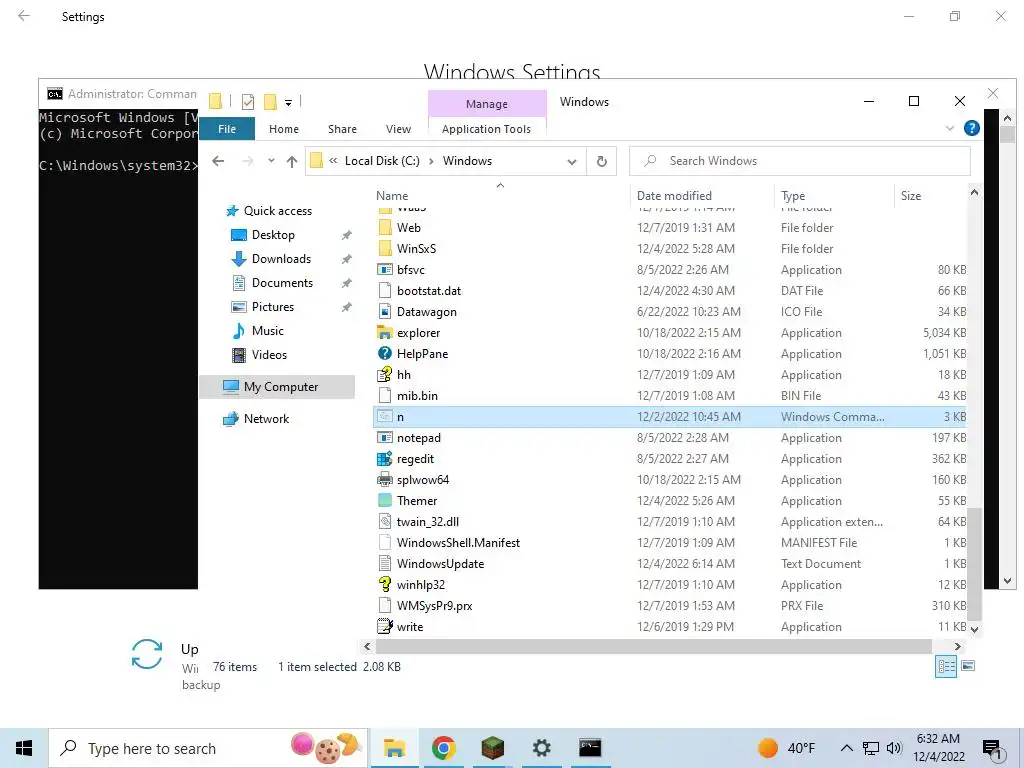Switch to details view layout
Screen dimensions: 1024x768
(946, 666)
